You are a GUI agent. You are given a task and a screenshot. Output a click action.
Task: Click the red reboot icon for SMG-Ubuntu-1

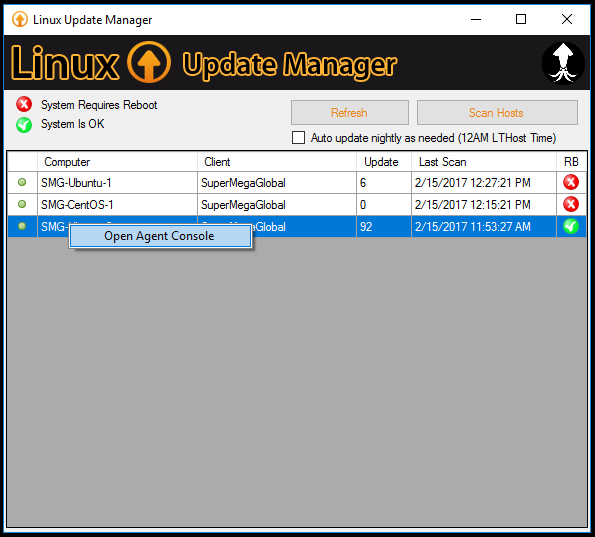point(571,183)
